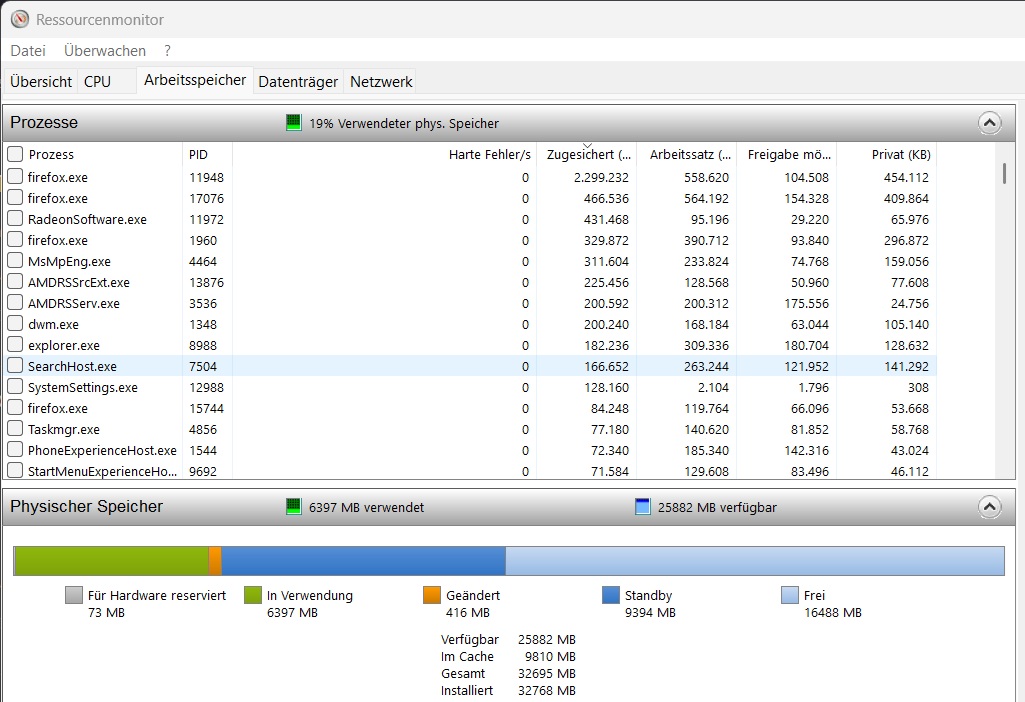This screenshot has width=1025, height=702.
Task: Collapse the Physischer Speicher section chevron
Action: (990, 507)
